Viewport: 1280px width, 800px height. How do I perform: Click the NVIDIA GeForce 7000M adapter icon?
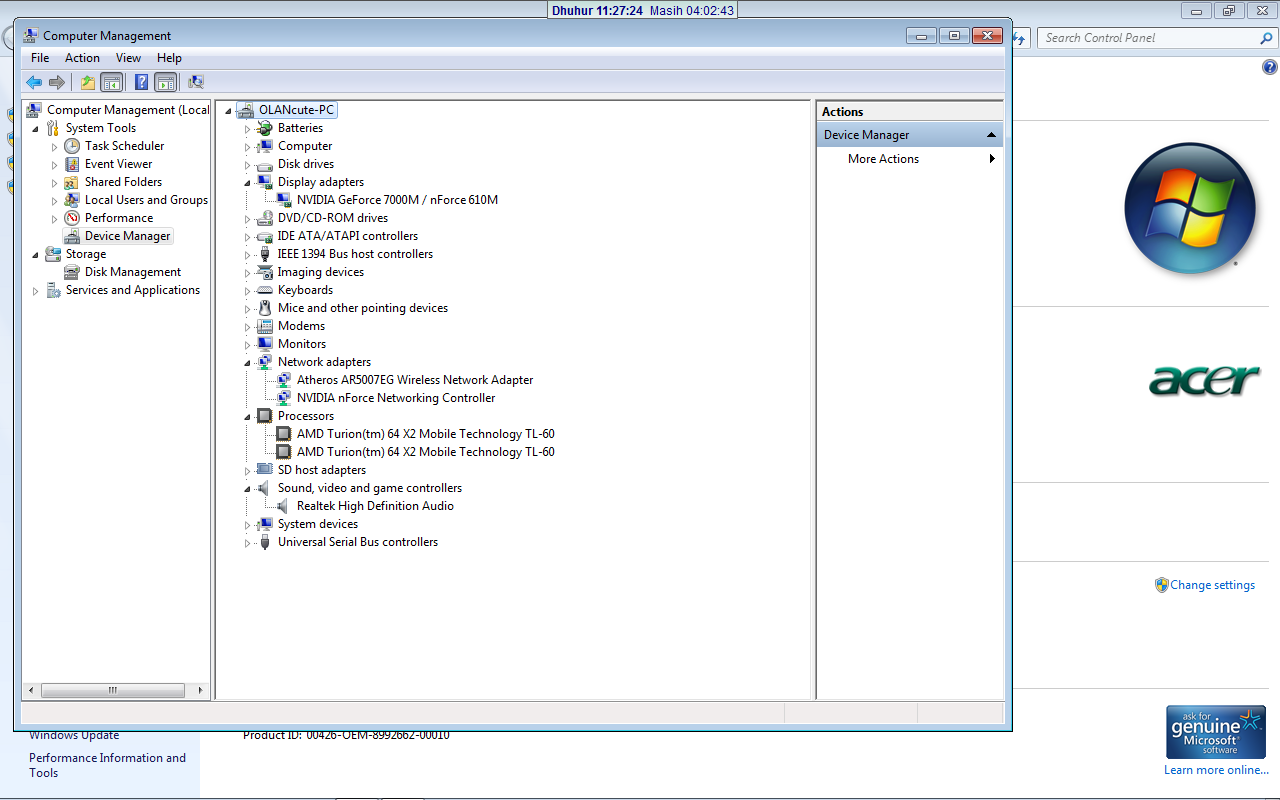pyautogui.click(x=283, y=200)
